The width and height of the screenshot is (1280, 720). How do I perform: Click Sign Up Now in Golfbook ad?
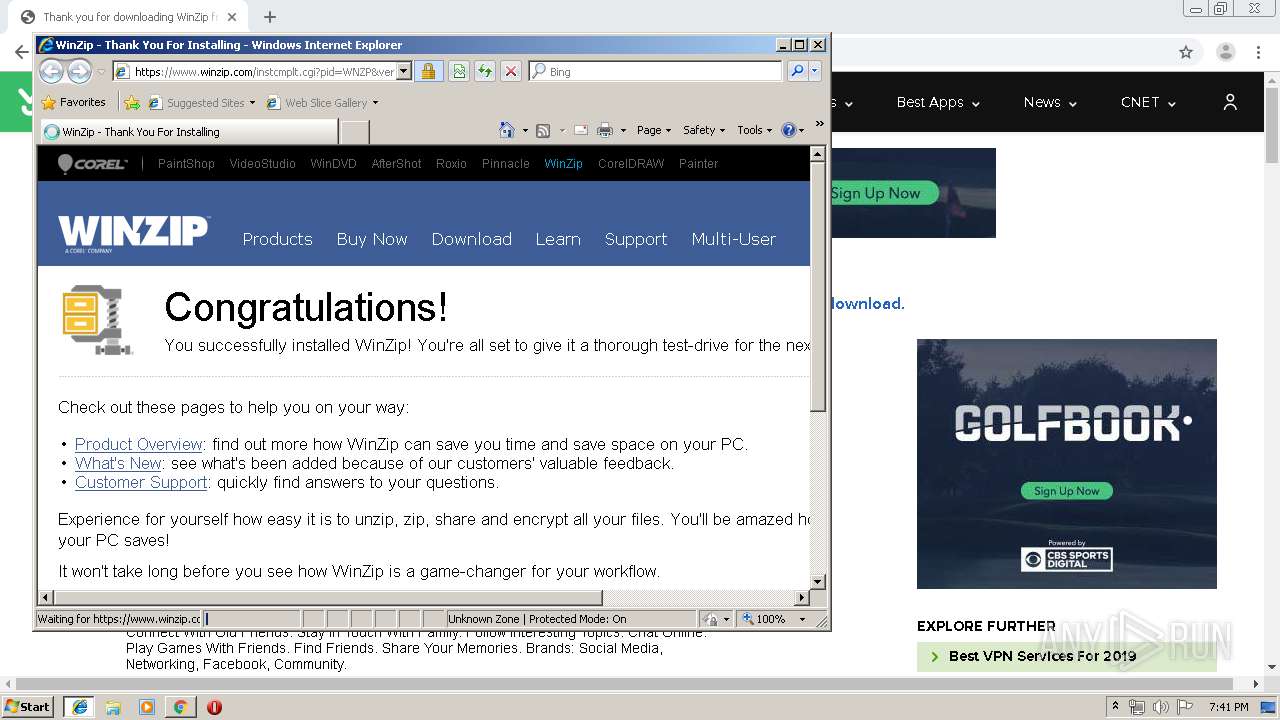(x=1067, y=491)
